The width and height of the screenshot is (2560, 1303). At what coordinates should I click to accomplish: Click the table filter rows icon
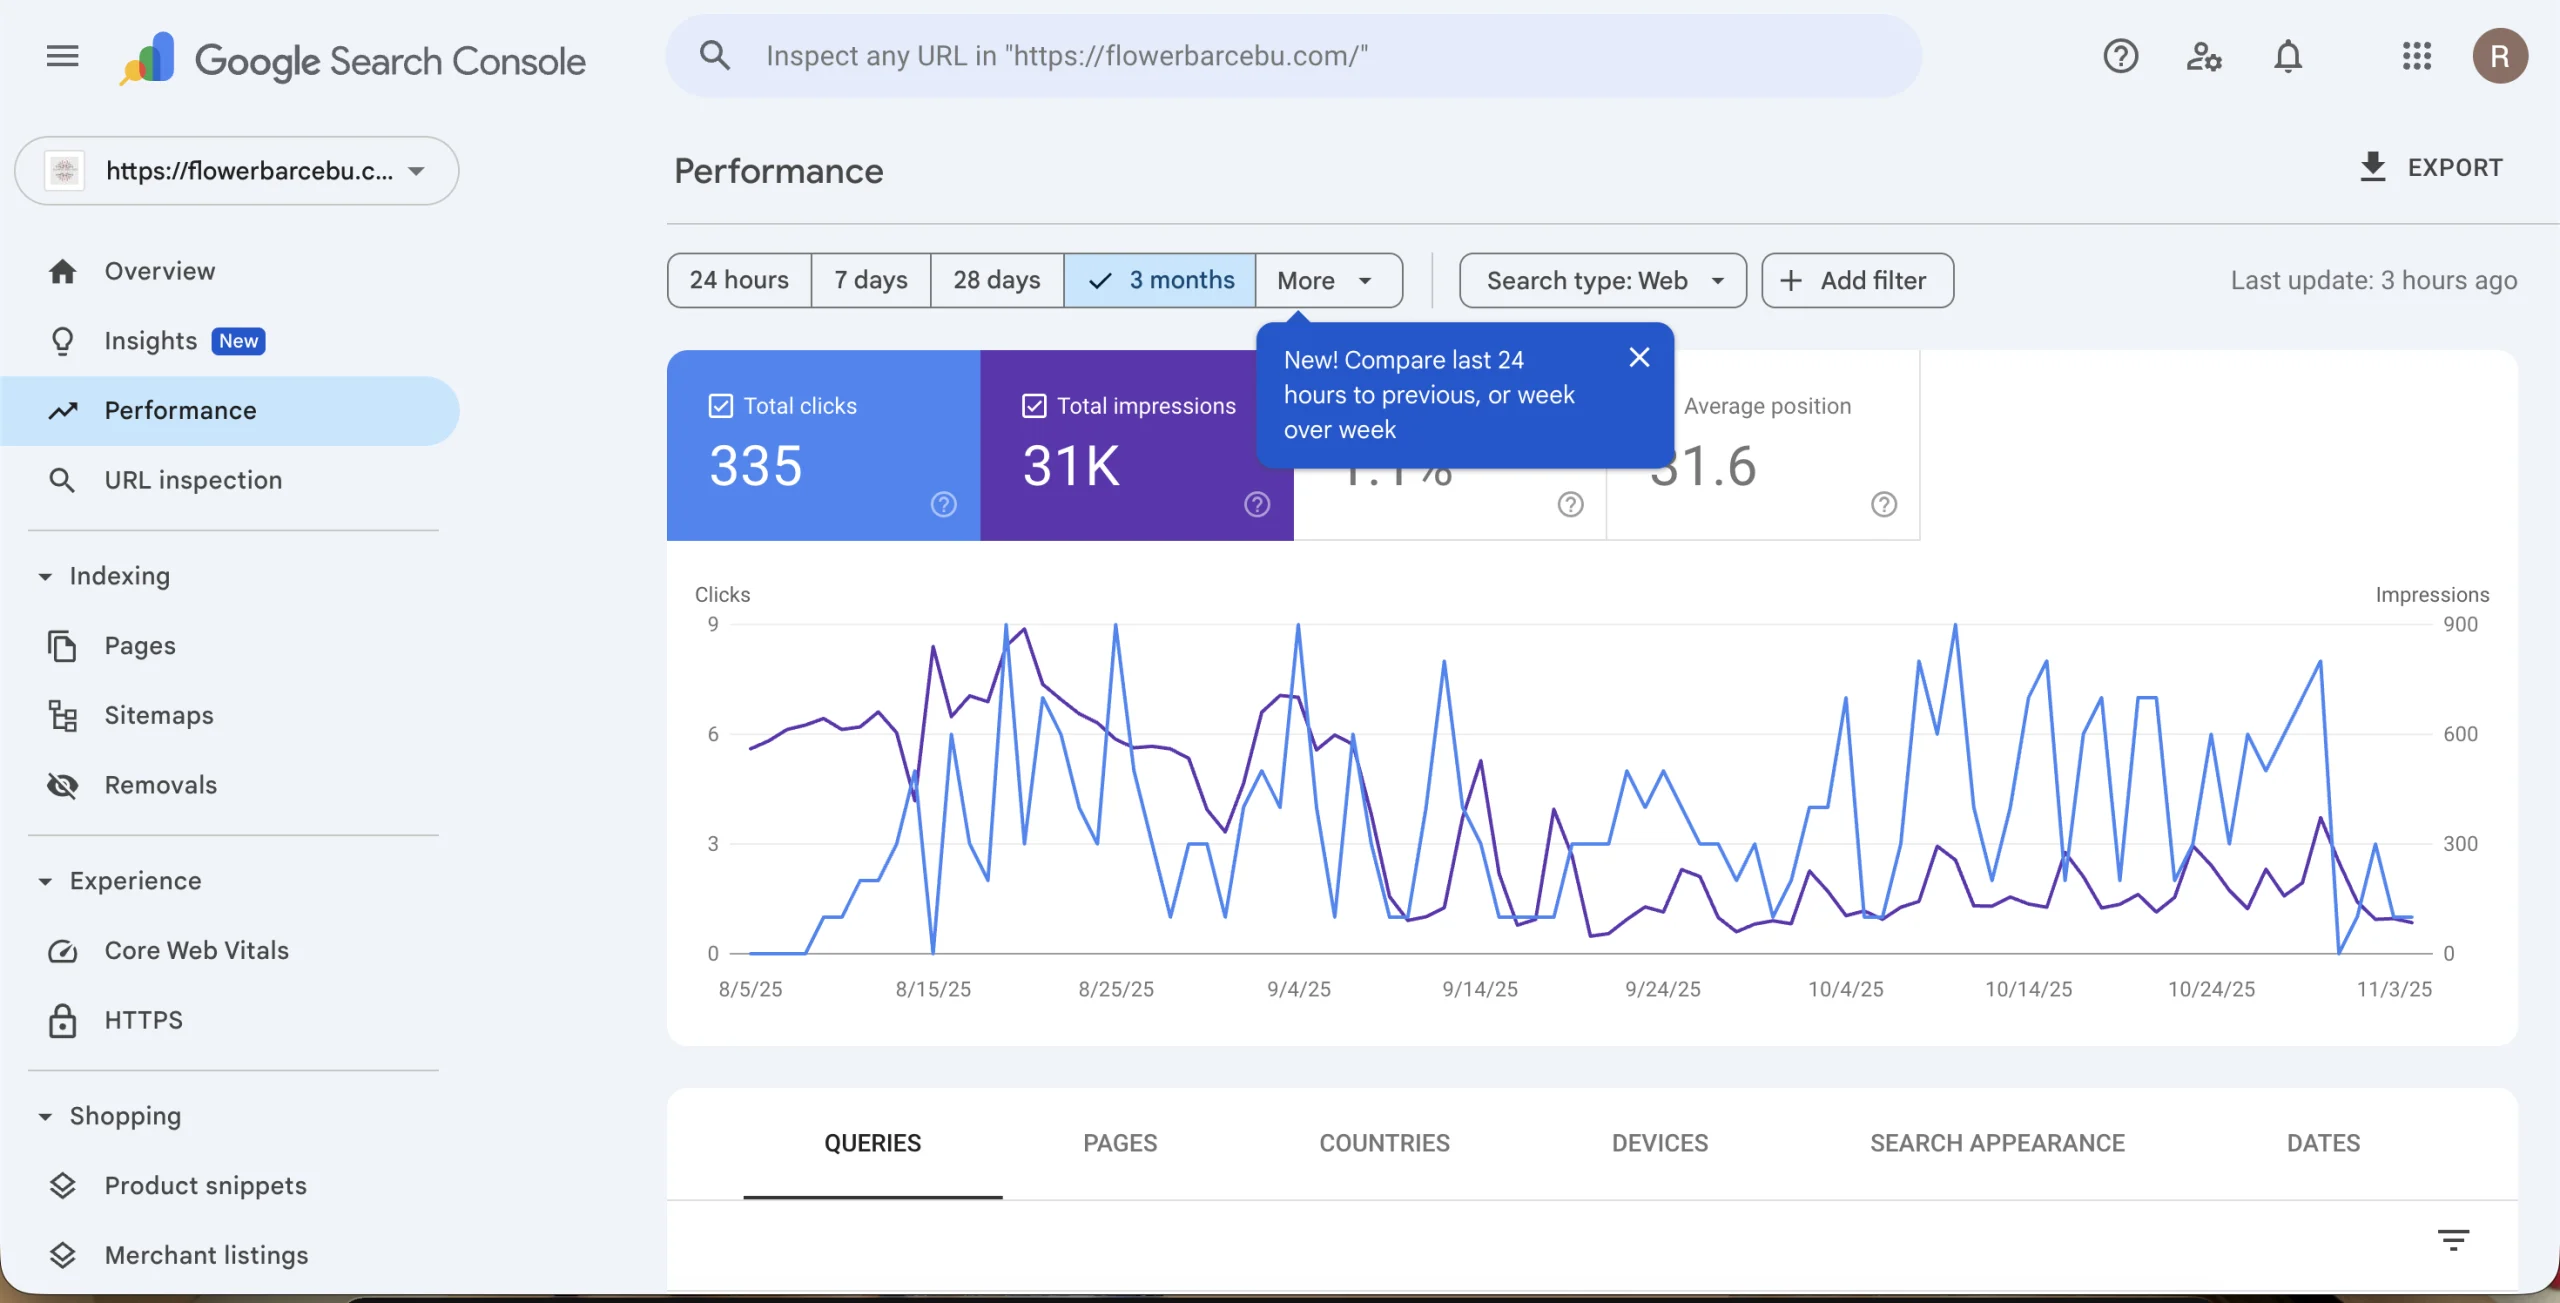point(2452,1240)
